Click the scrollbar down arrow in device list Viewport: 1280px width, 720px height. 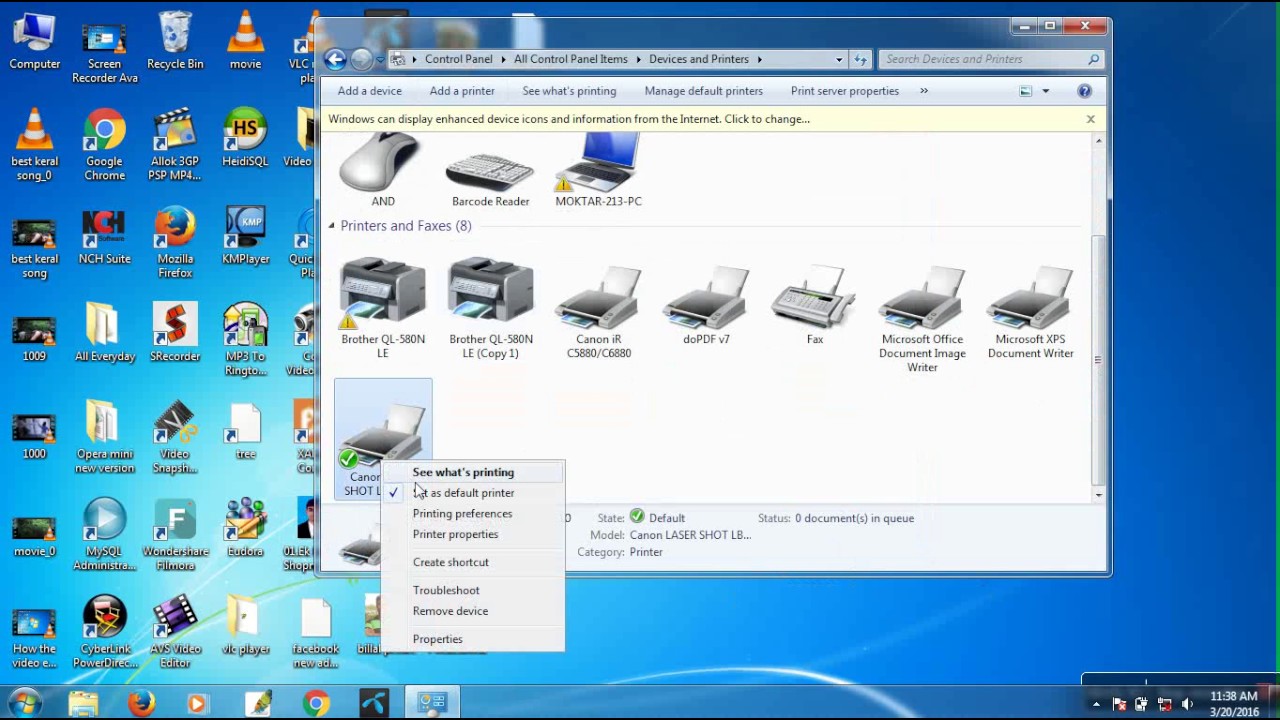click(1099, 494)
